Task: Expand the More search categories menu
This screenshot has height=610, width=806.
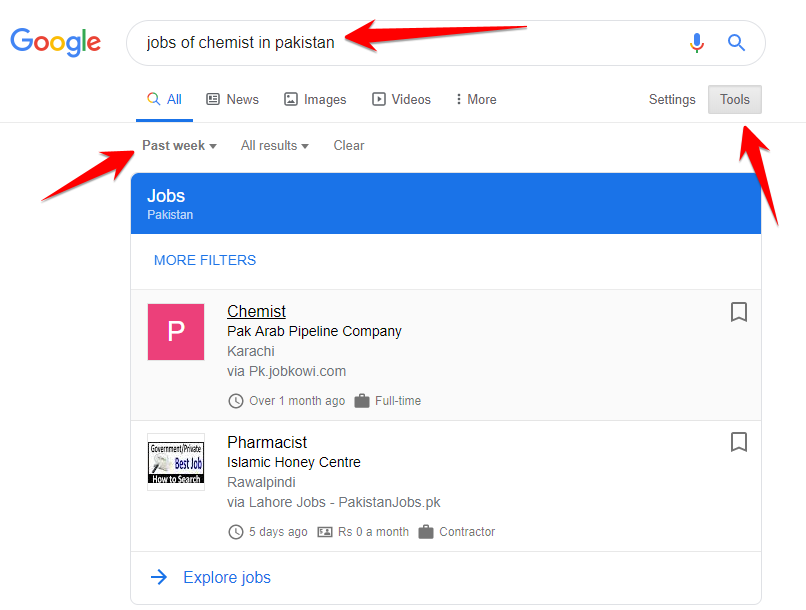Action: click(476, 100)
